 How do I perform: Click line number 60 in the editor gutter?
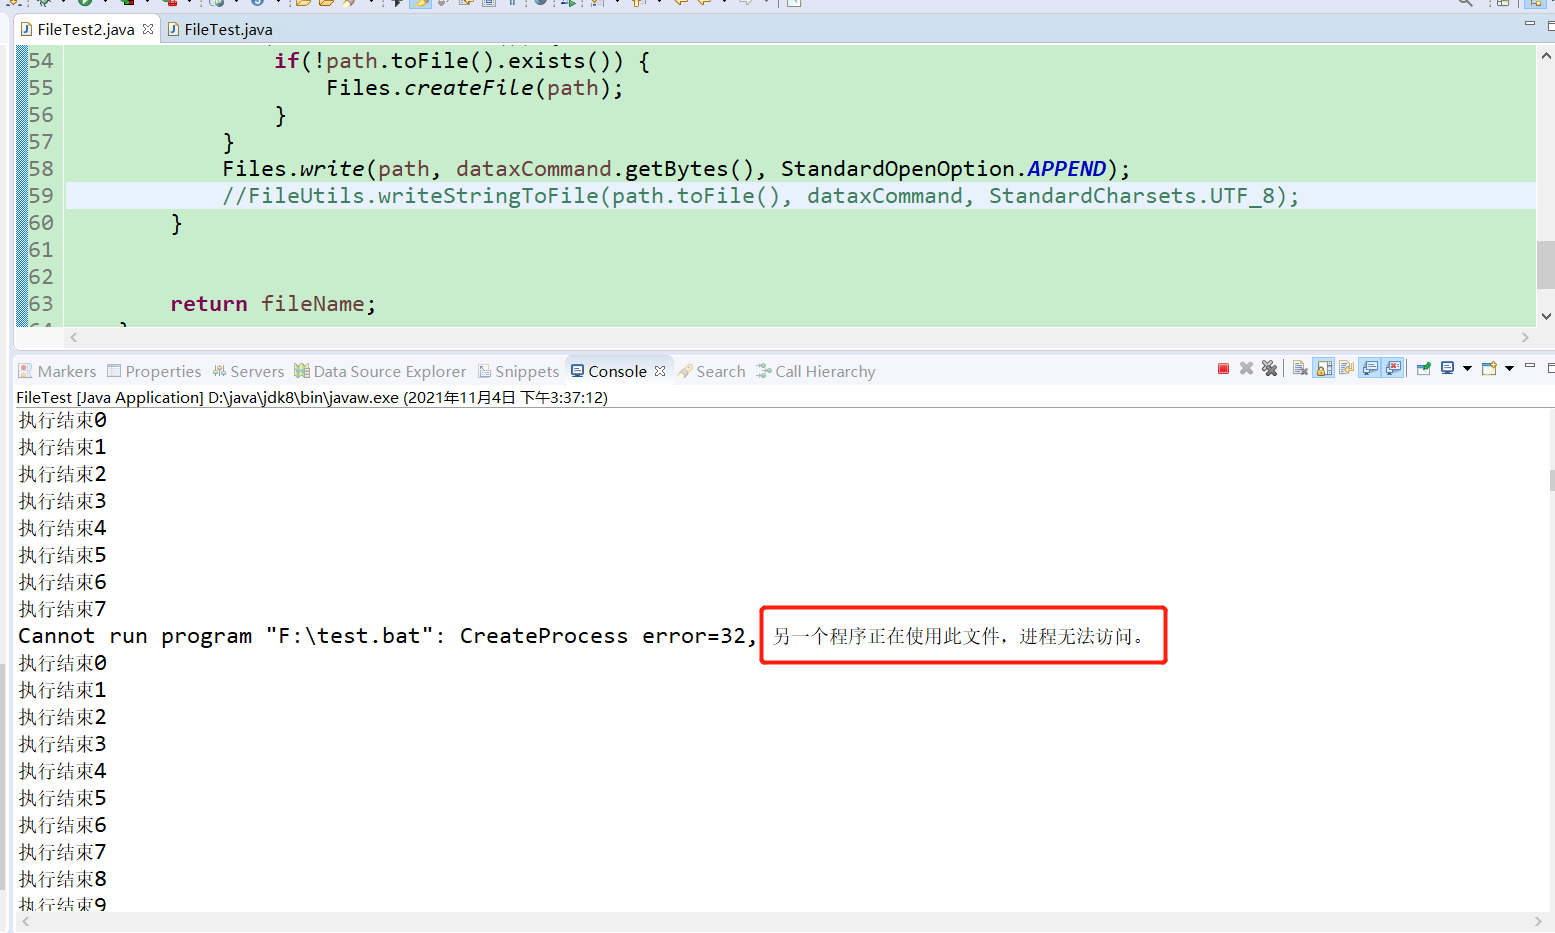coord(41,223)
